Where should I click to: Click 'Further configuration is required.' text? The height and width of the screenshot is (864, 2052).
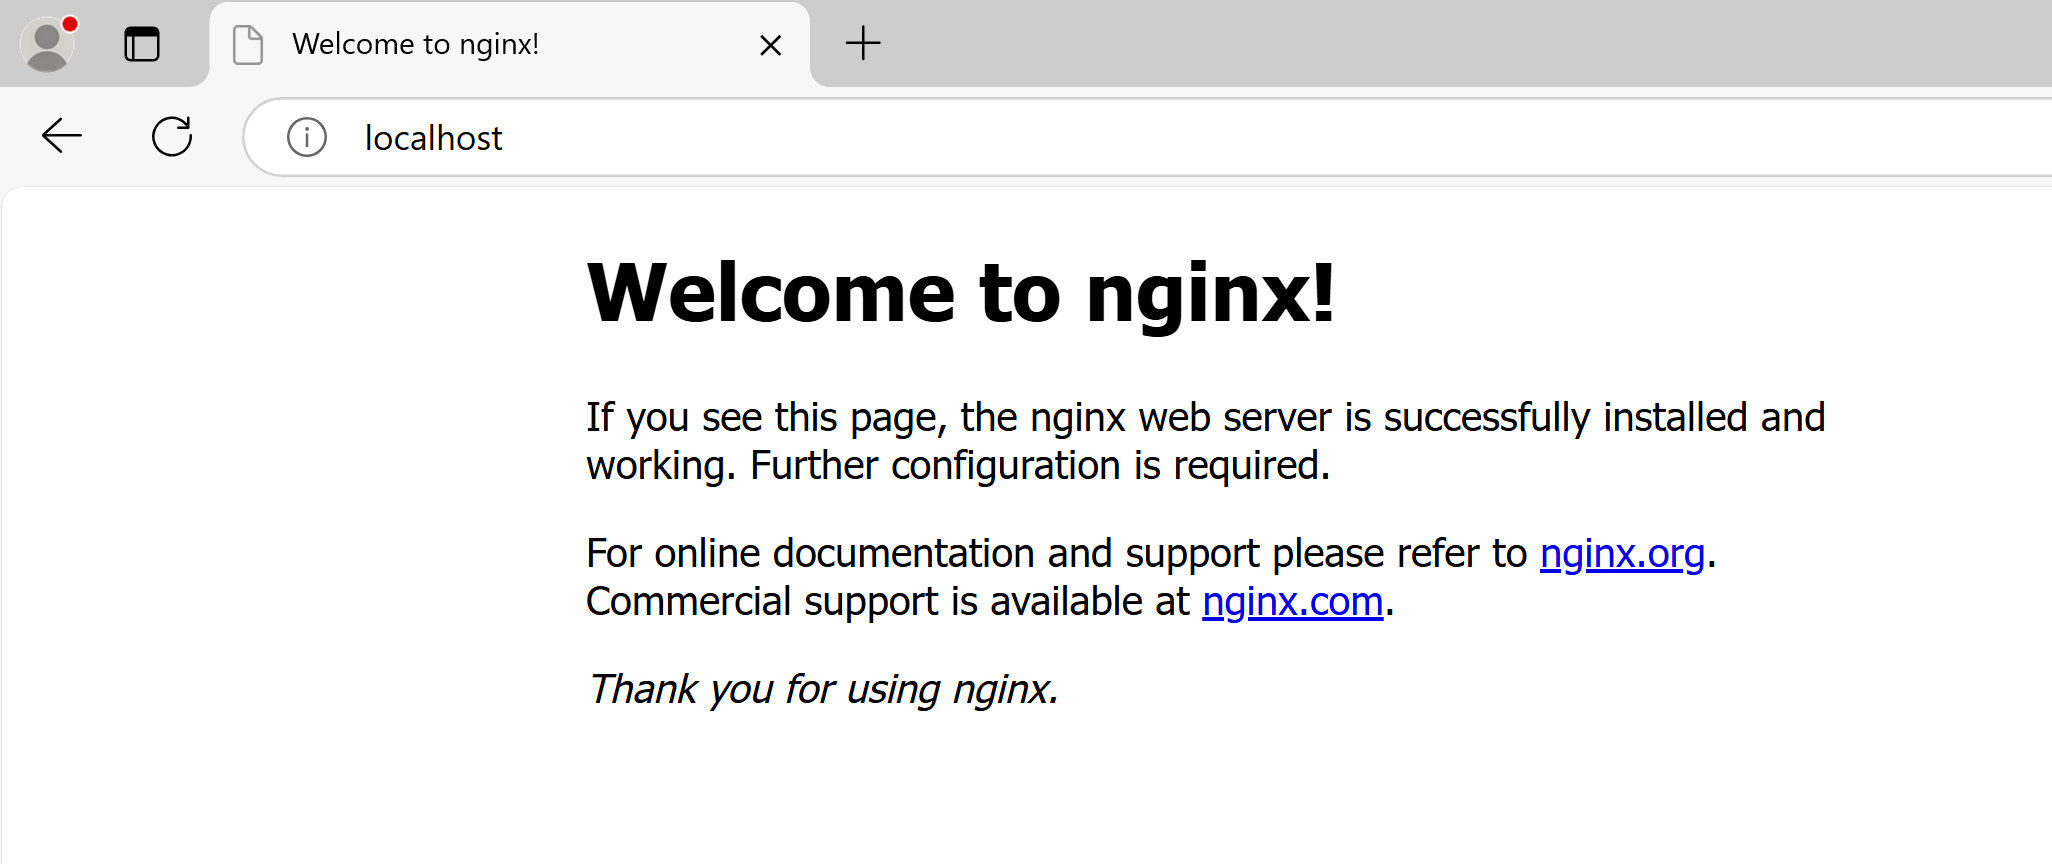pos(1040,465)
